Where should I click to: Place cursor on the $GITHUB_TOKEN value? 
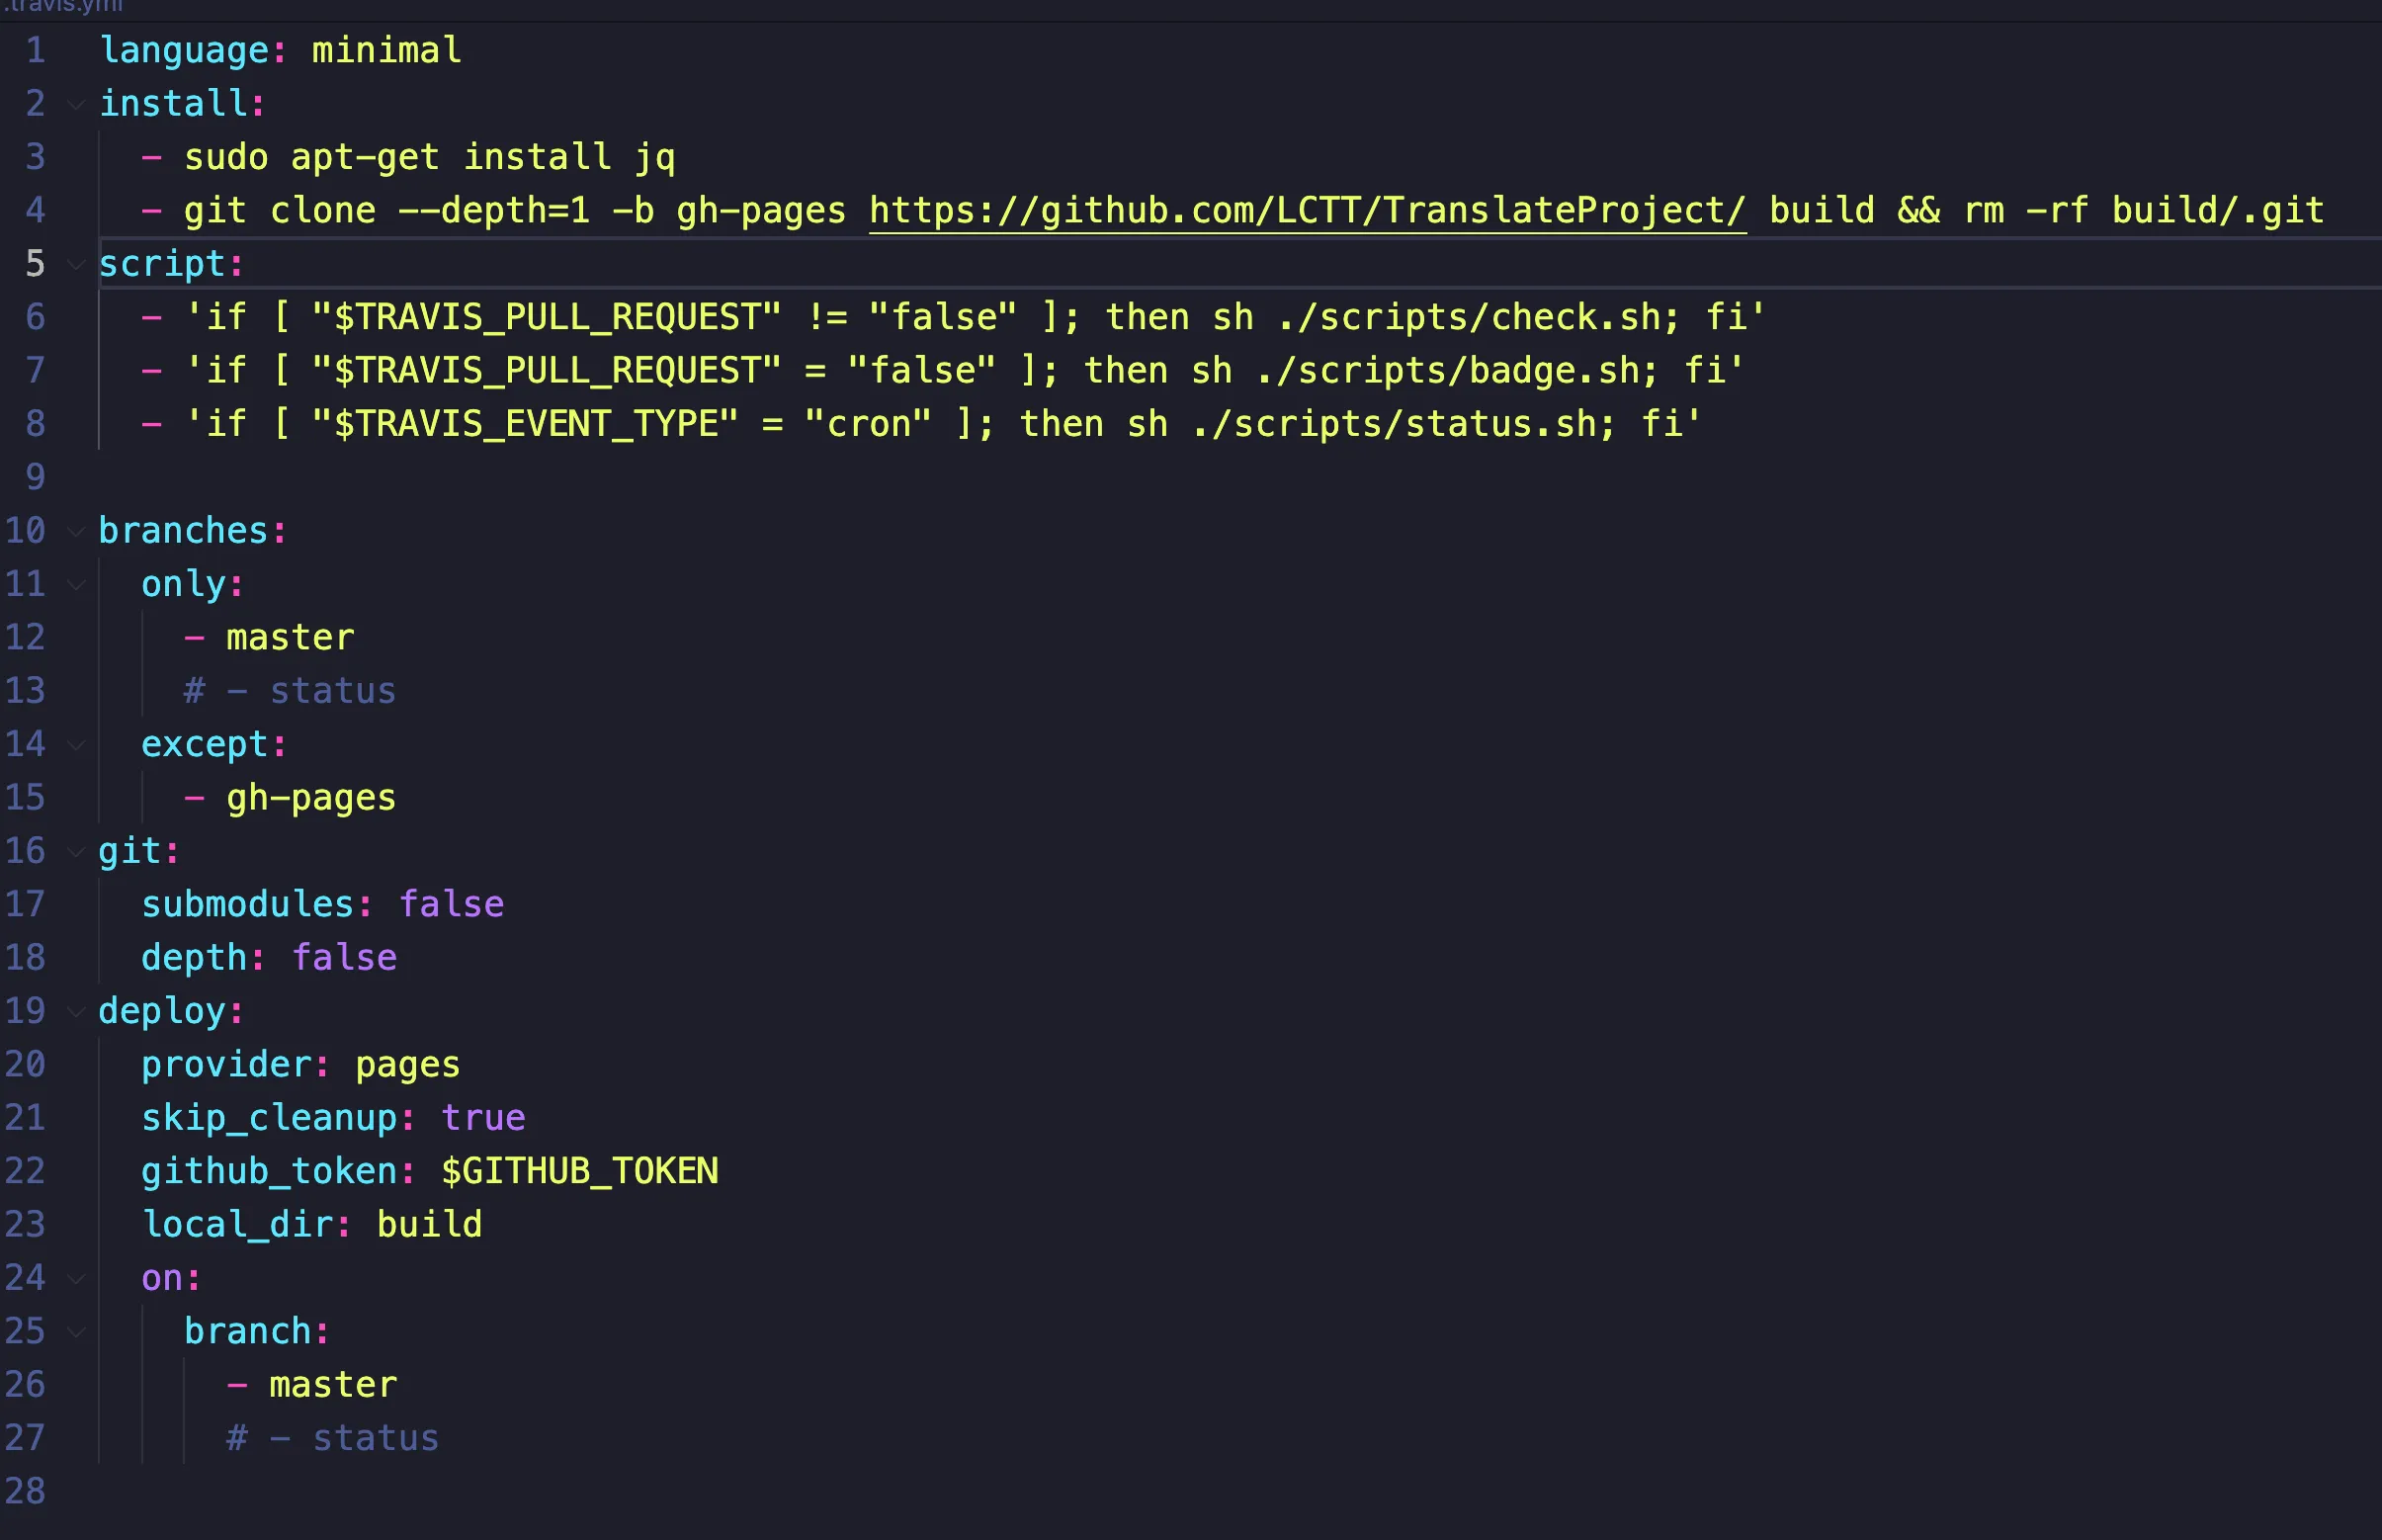point(579,1171)
